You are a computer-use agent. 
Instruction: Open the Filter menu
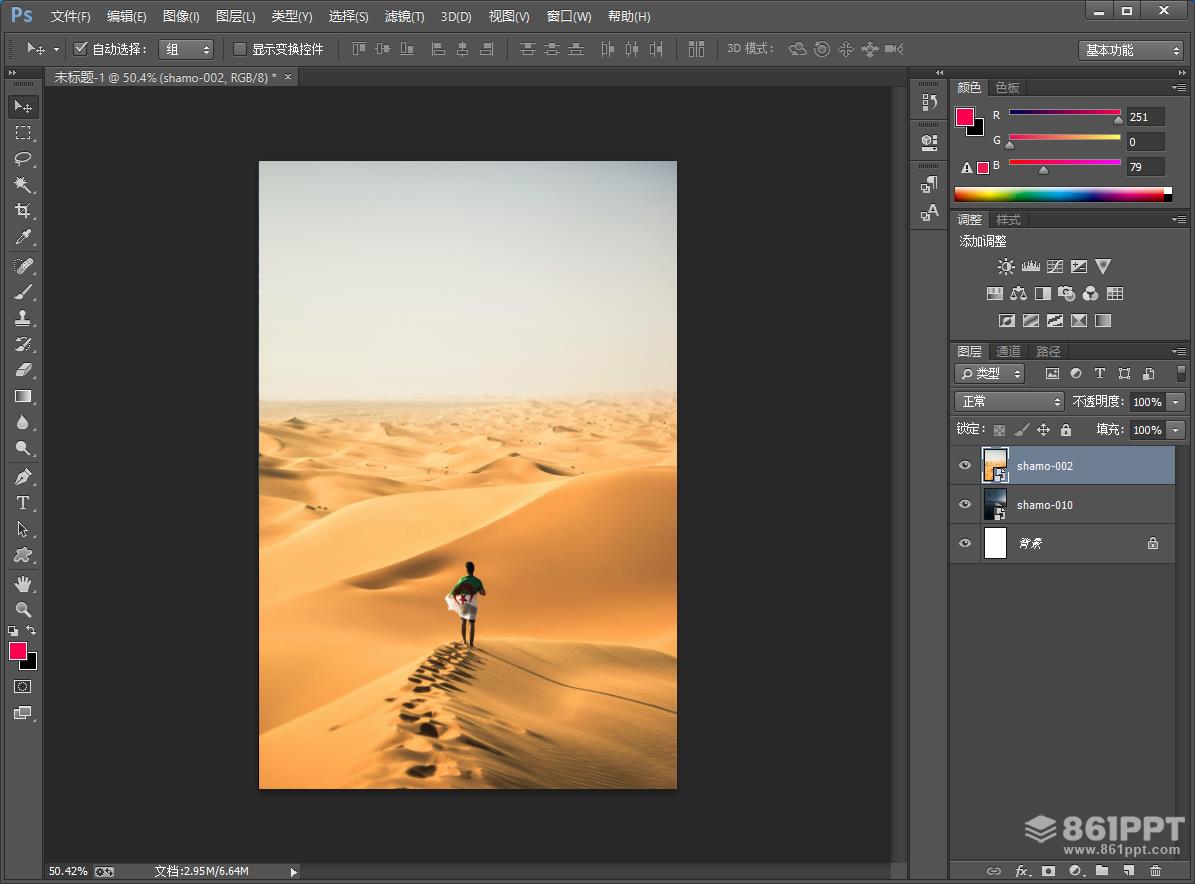[404, 16]
